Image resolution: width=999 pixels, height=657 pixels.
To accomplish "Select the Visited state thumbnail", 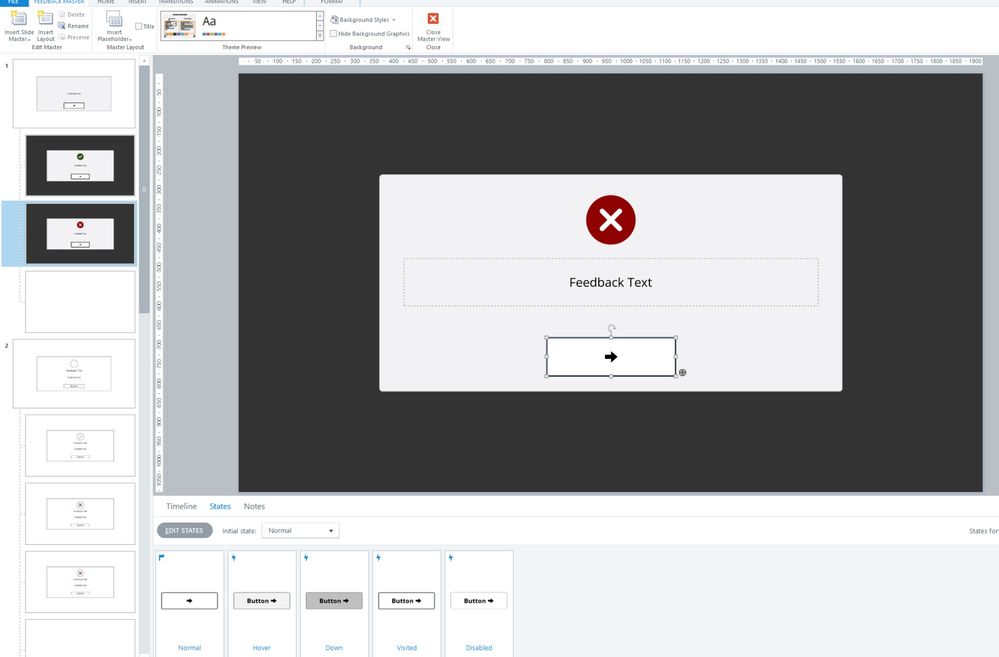I will click(x=406, y=601).
